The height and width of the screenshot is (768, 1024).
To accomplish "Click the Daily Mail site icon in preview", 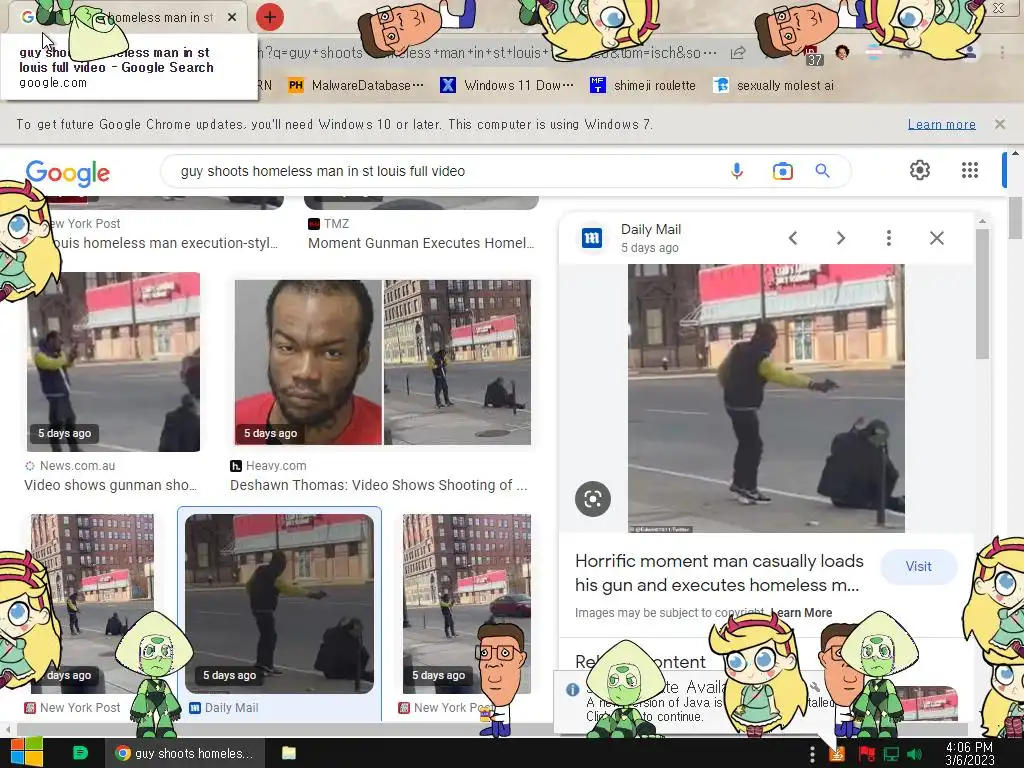I will point(592,238).
